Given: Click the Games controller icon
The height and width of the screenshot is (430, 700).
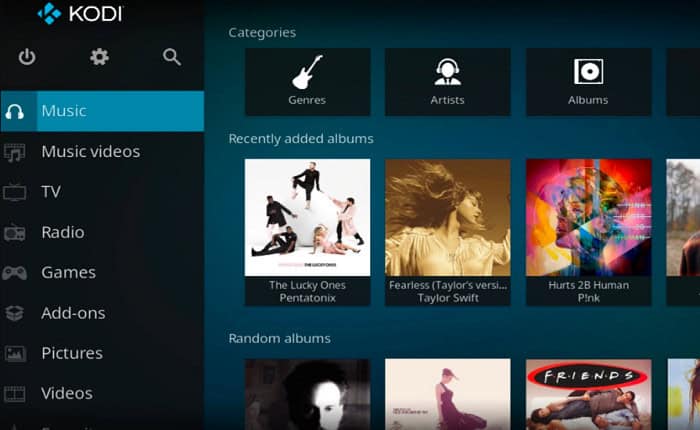Looking at the screenshot, I should tap(14, 273).
